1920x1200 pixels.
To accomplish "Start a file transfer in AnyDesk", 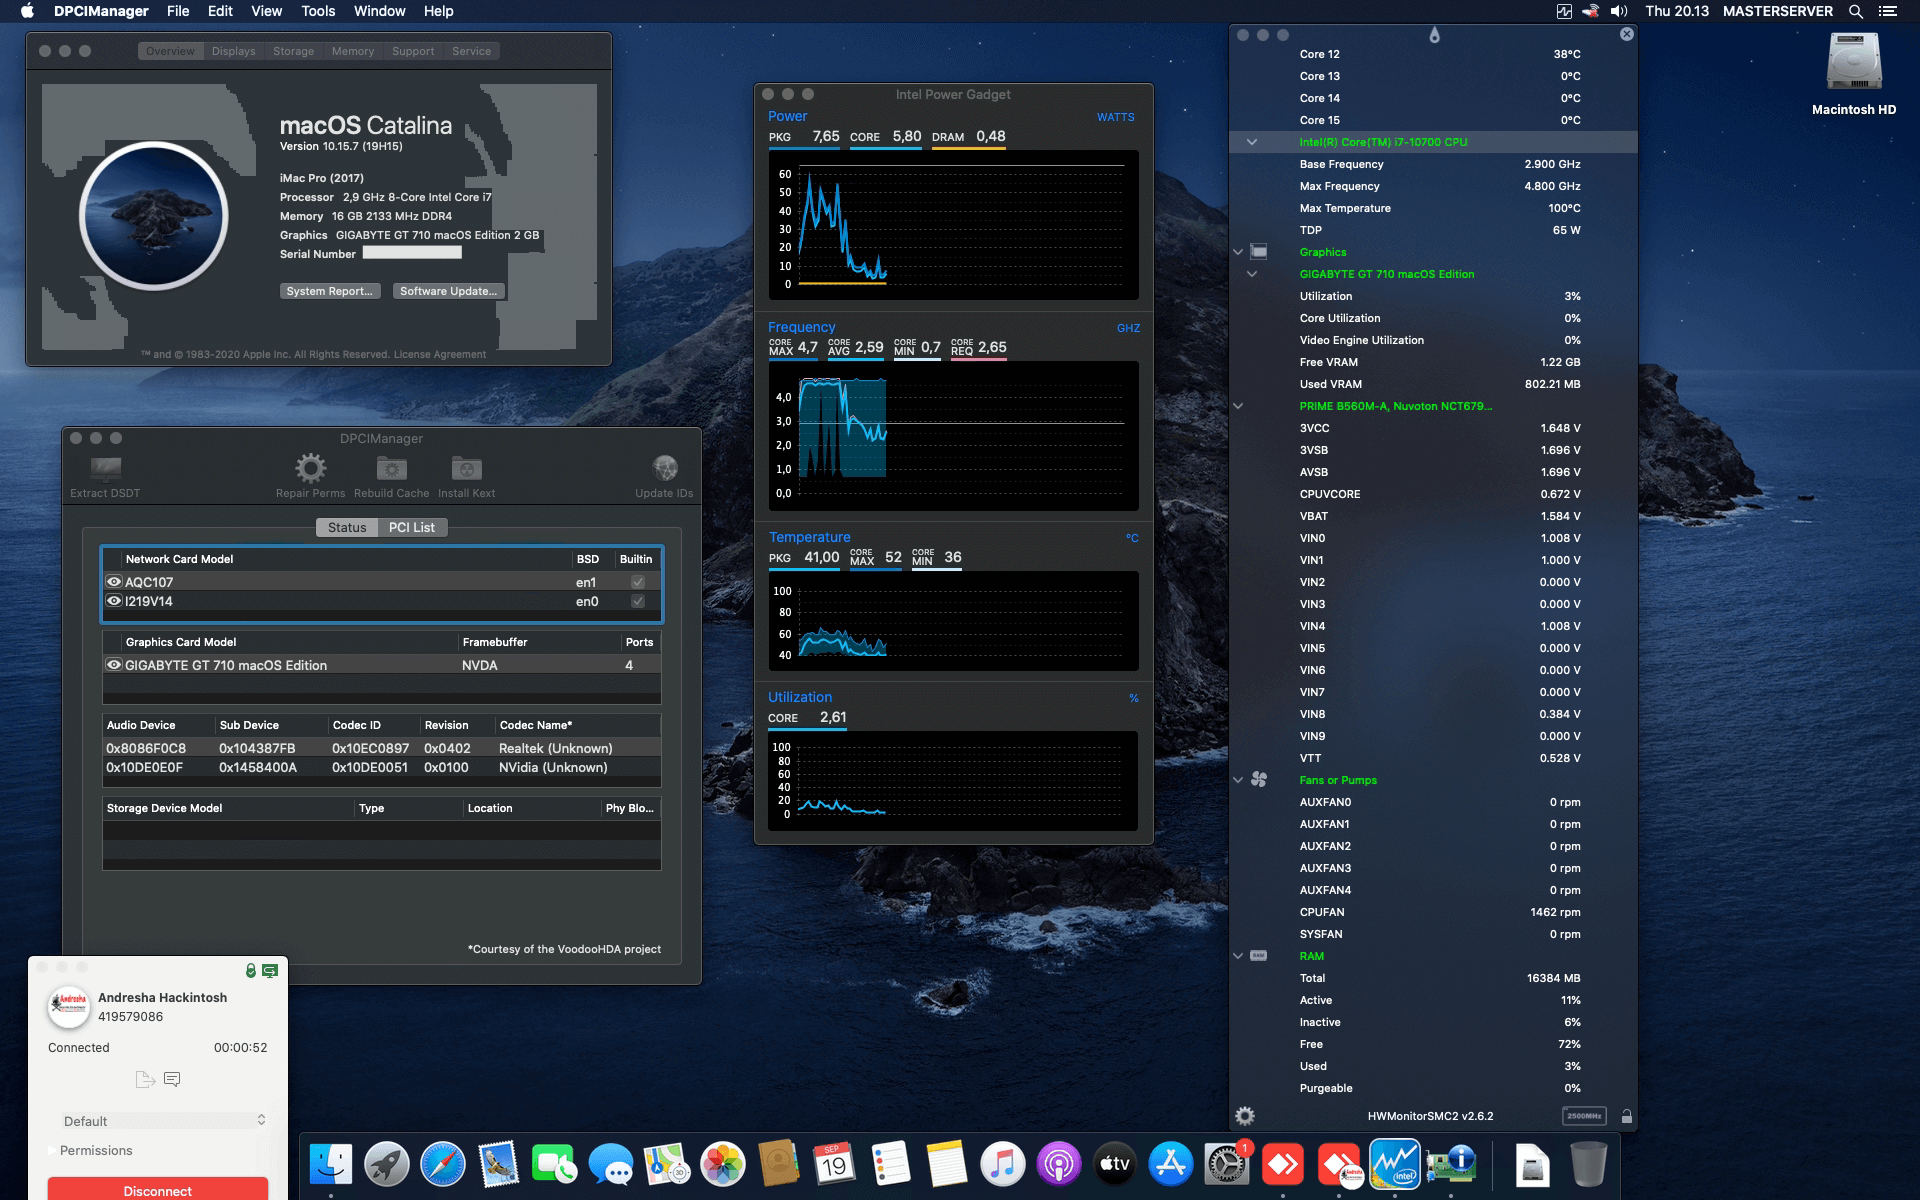I will [x=143, y=1079].
